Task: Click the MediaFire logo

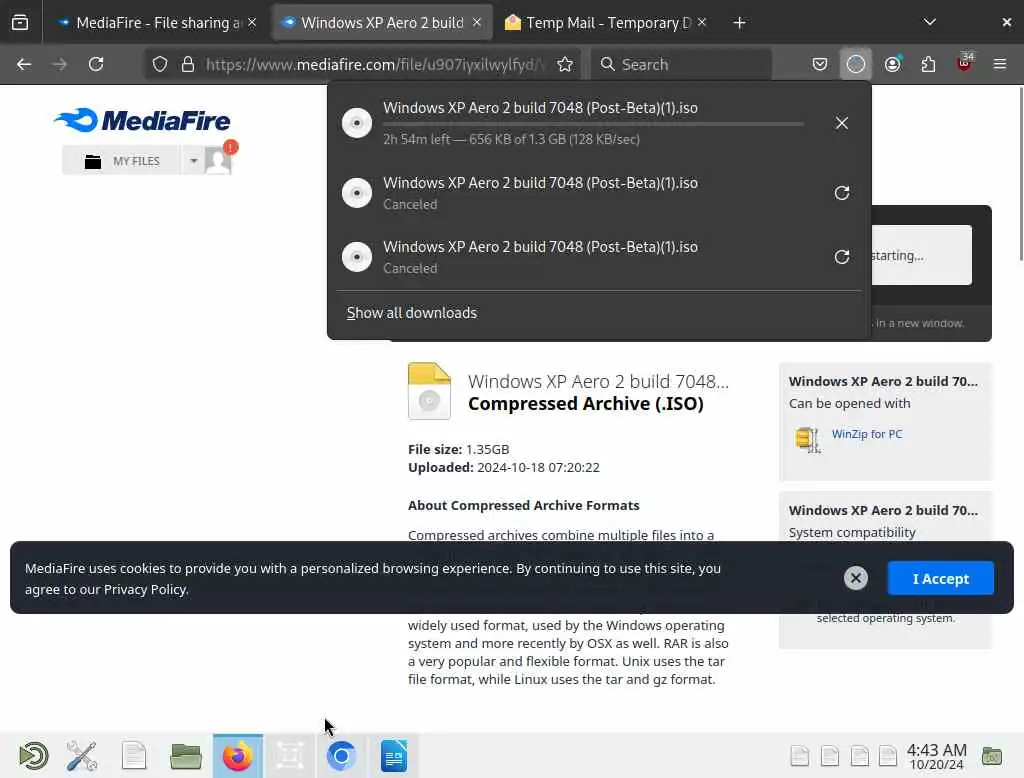Action: pyautogui.click(x=142, y=120)
